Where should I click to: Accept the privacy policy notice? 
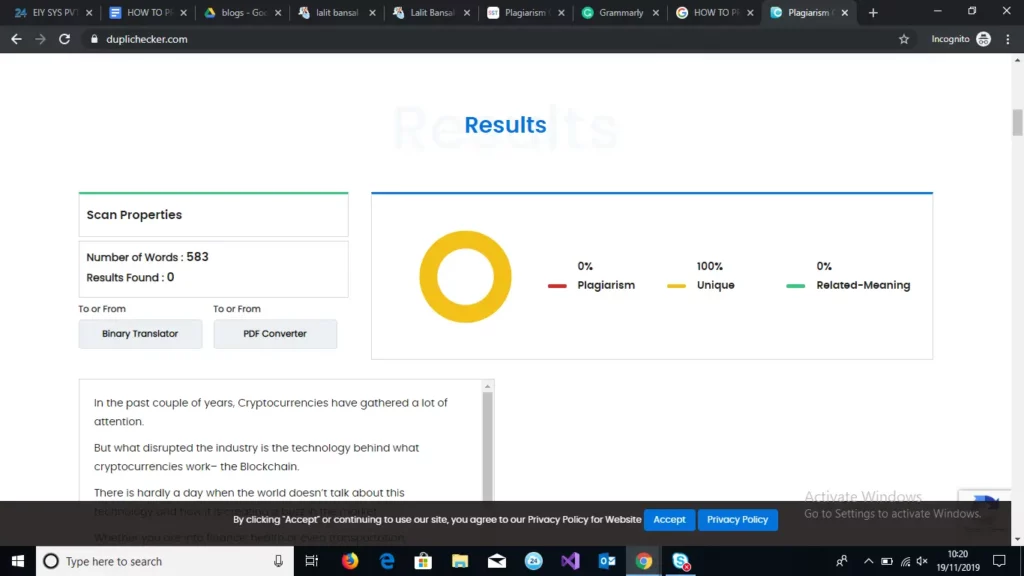(x=669, y=520)
